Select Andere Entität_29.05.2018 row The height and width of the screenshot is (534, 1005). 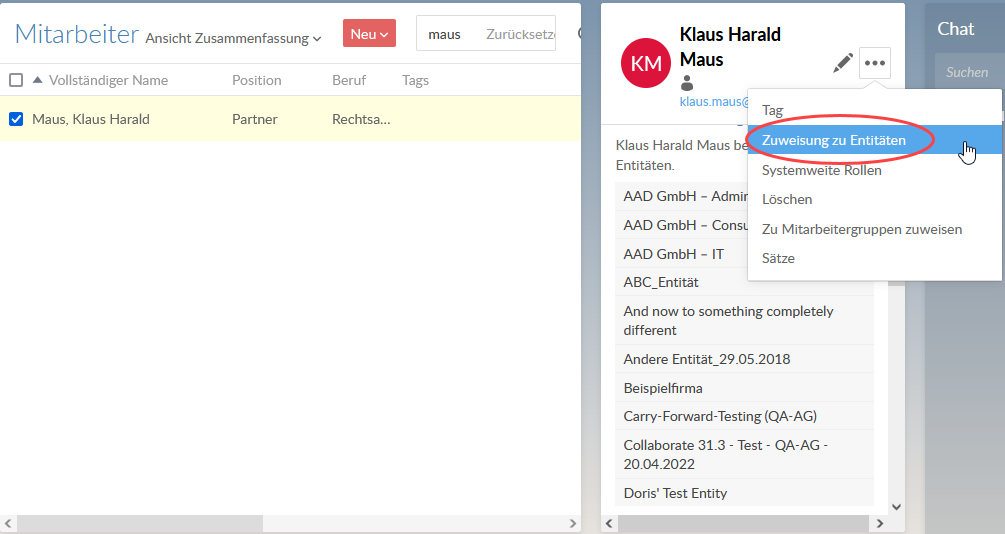click(745, 359)
